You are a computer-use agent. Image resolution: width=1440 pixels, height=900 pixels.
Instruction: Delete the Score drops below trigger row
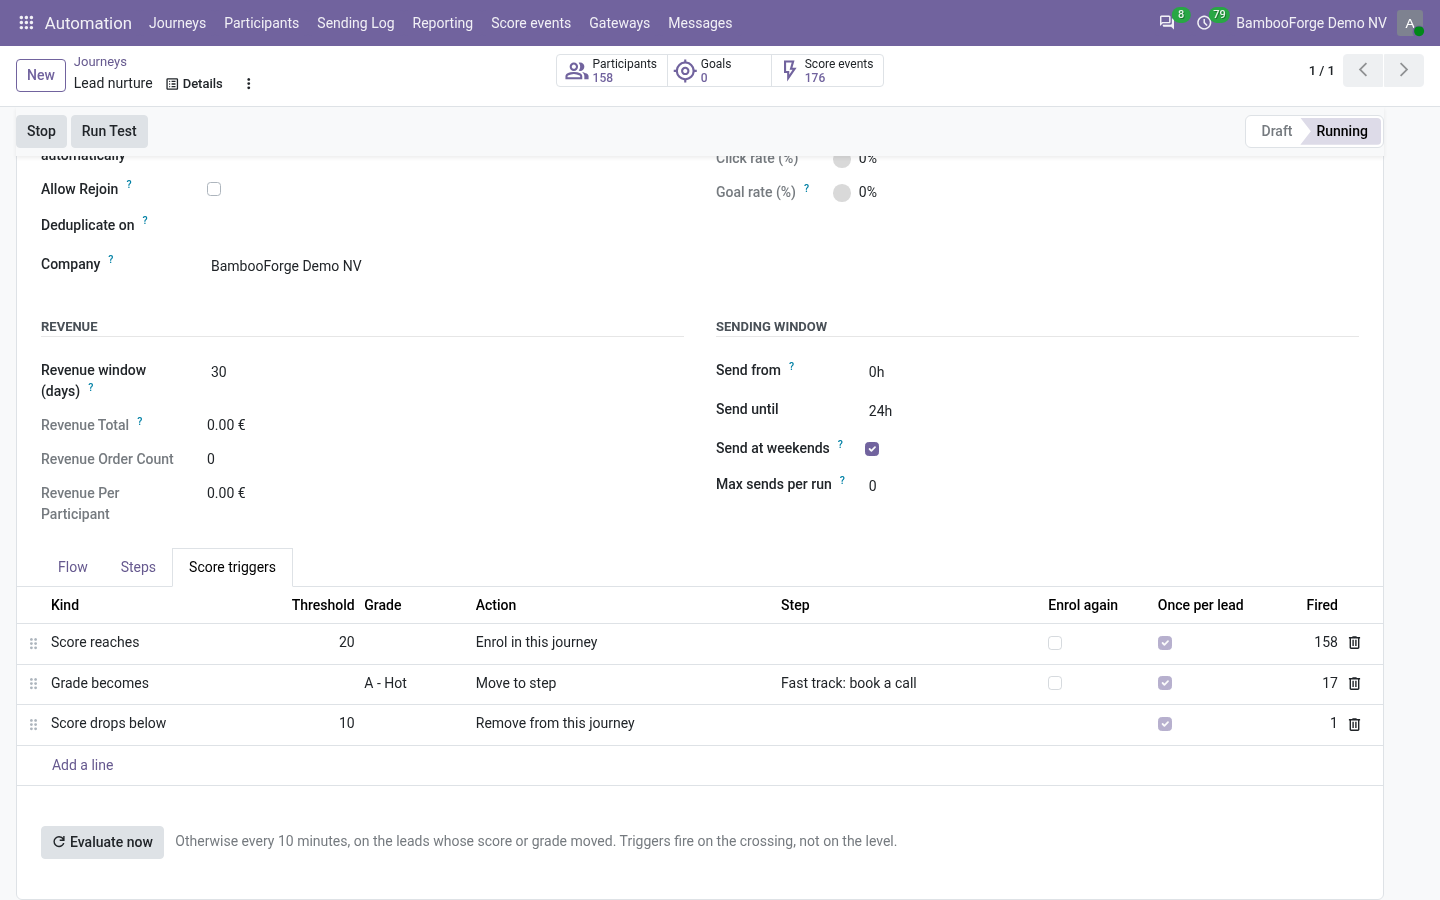1355,724
